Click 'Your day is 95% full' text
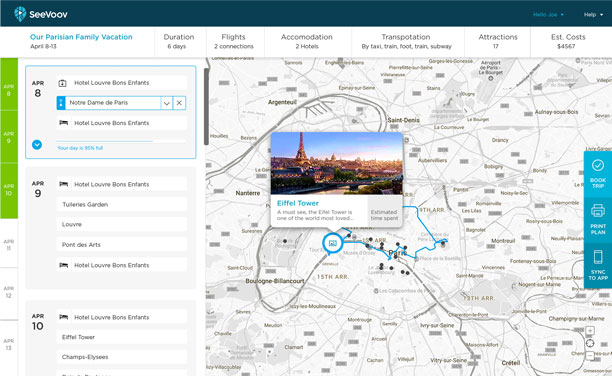Screen dimensions: 612x376 click(80, 148)
